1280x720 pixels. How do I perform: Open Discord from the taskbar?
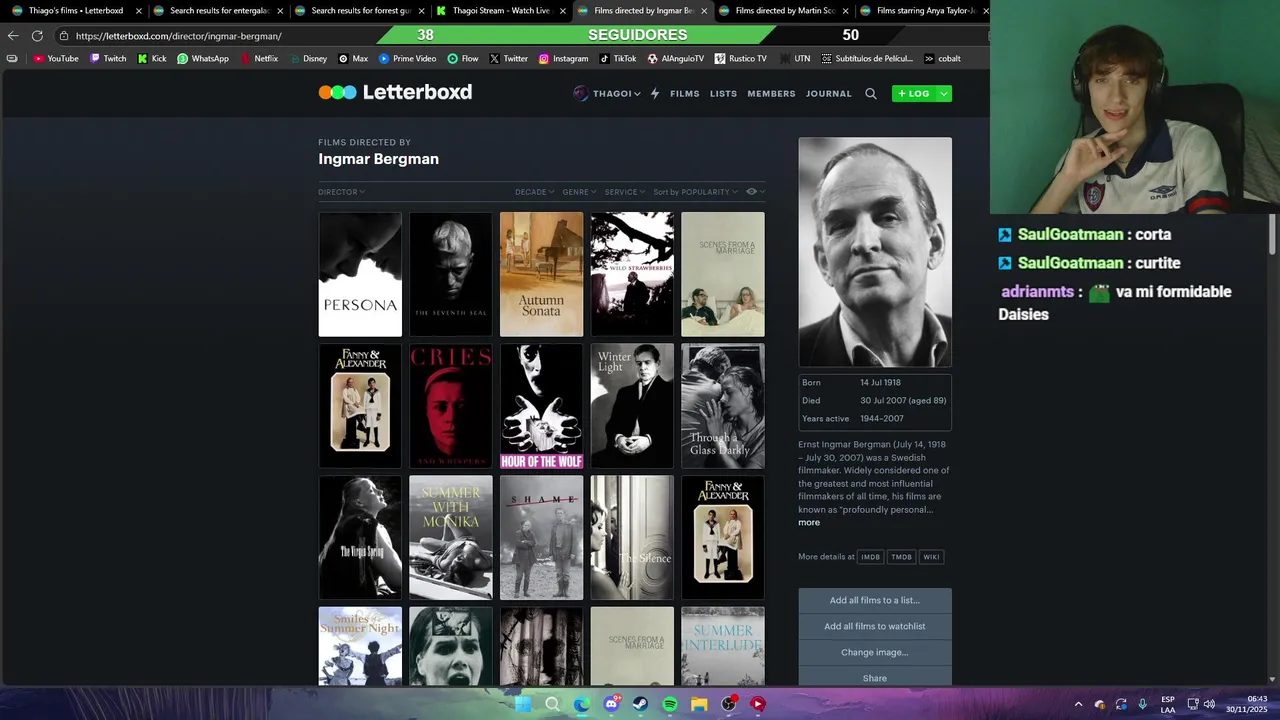click(611, 704)
